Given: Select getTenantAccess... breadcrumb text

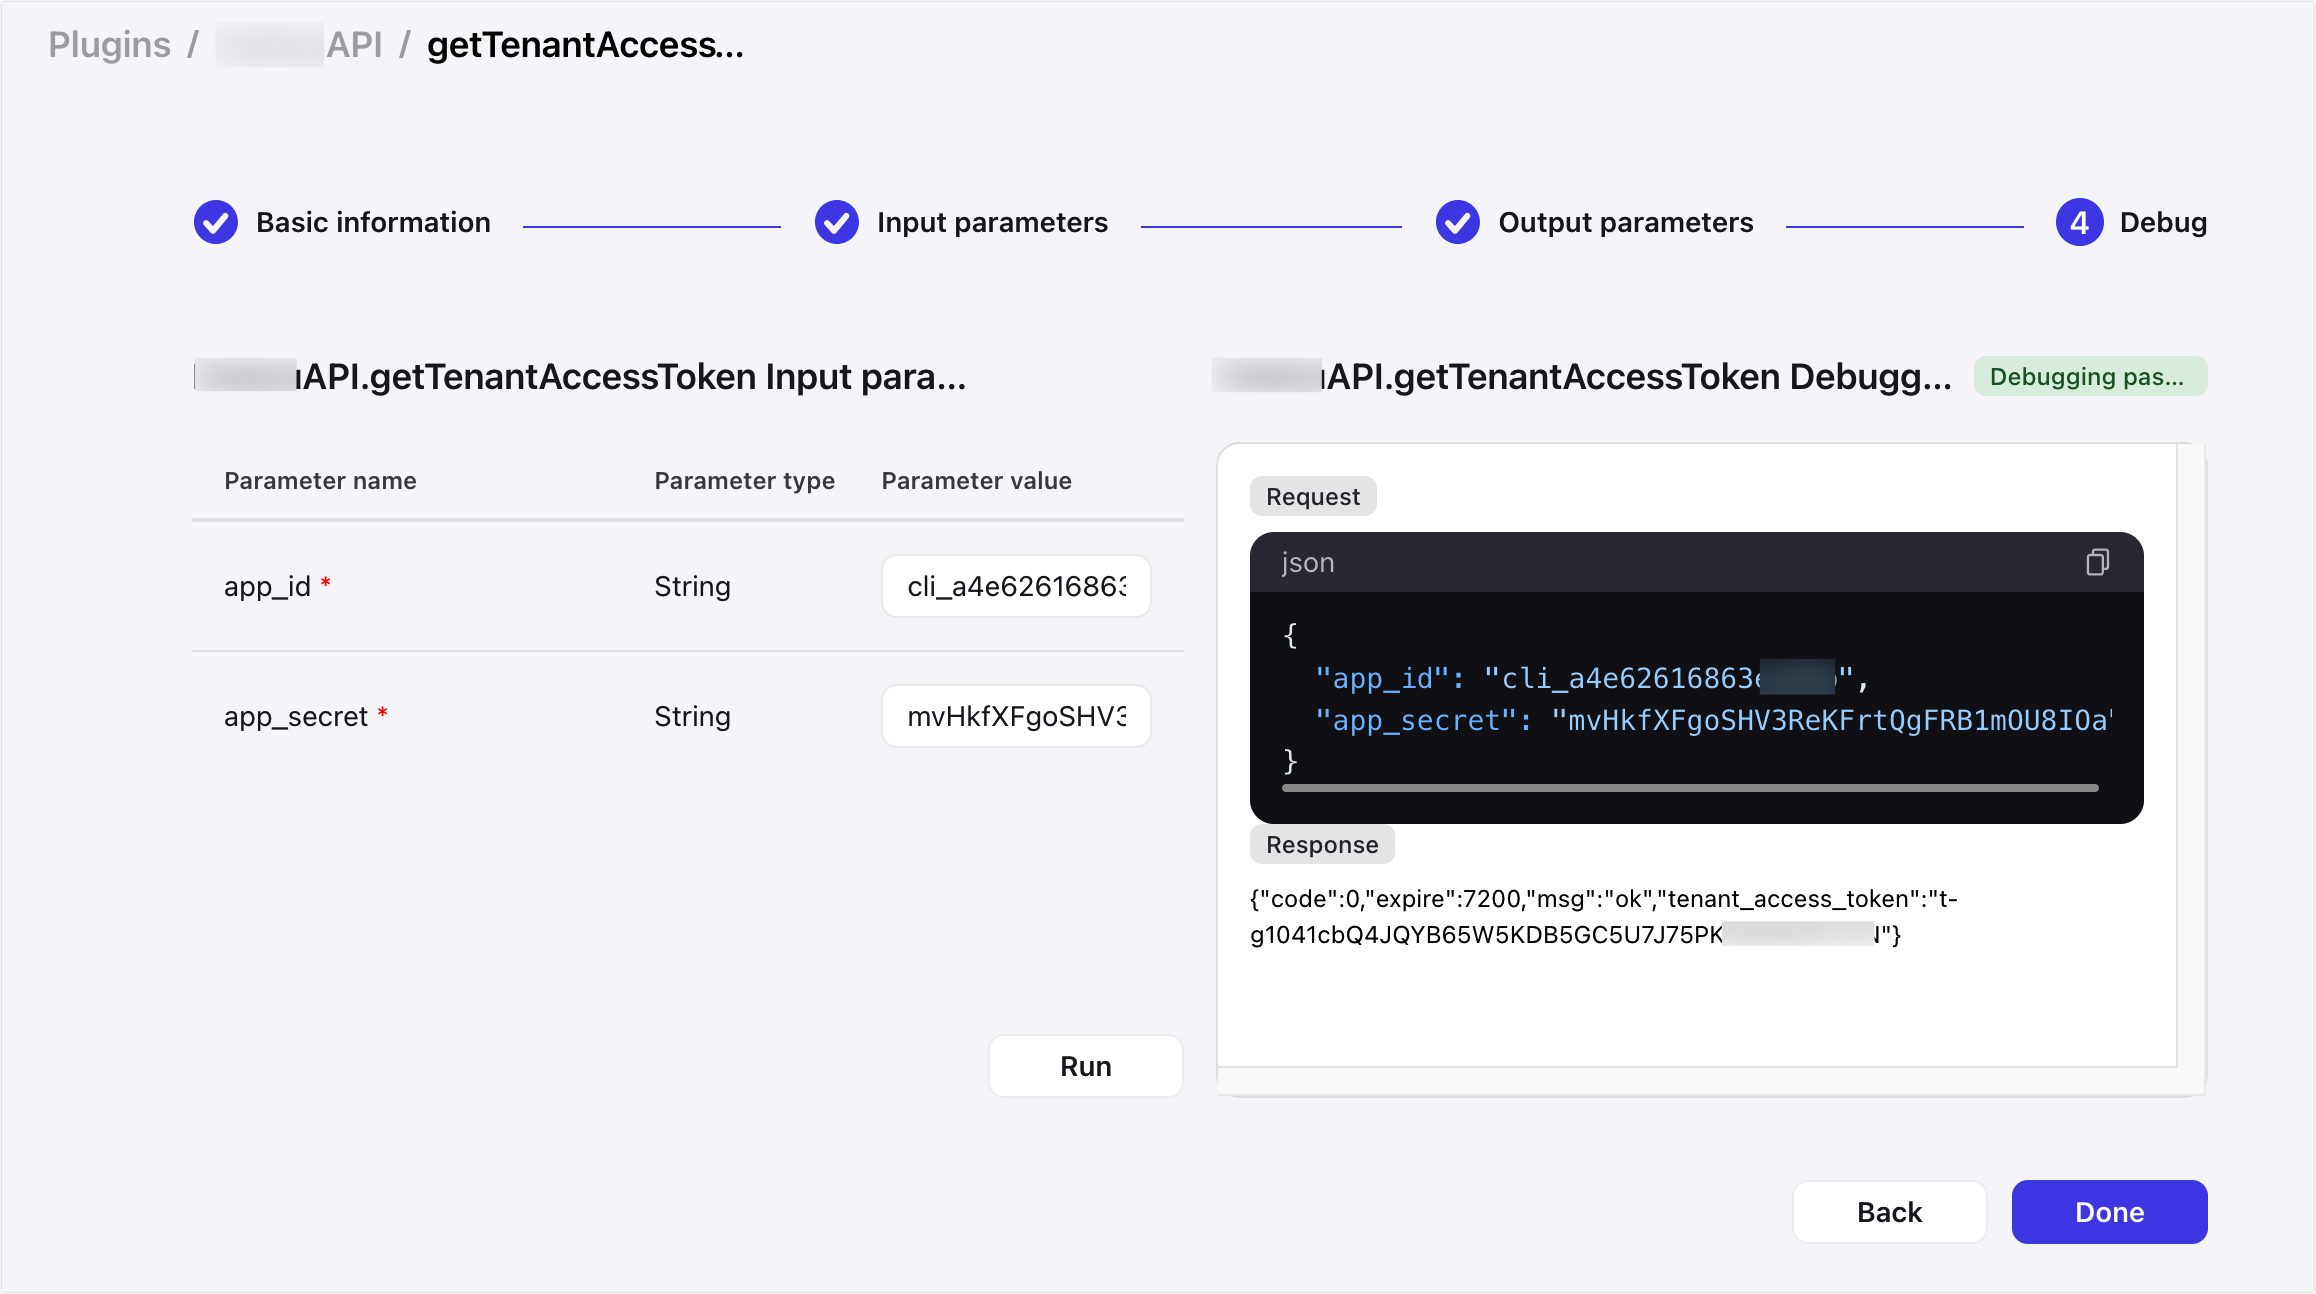Looking at the screenshot, I should 585,45.
